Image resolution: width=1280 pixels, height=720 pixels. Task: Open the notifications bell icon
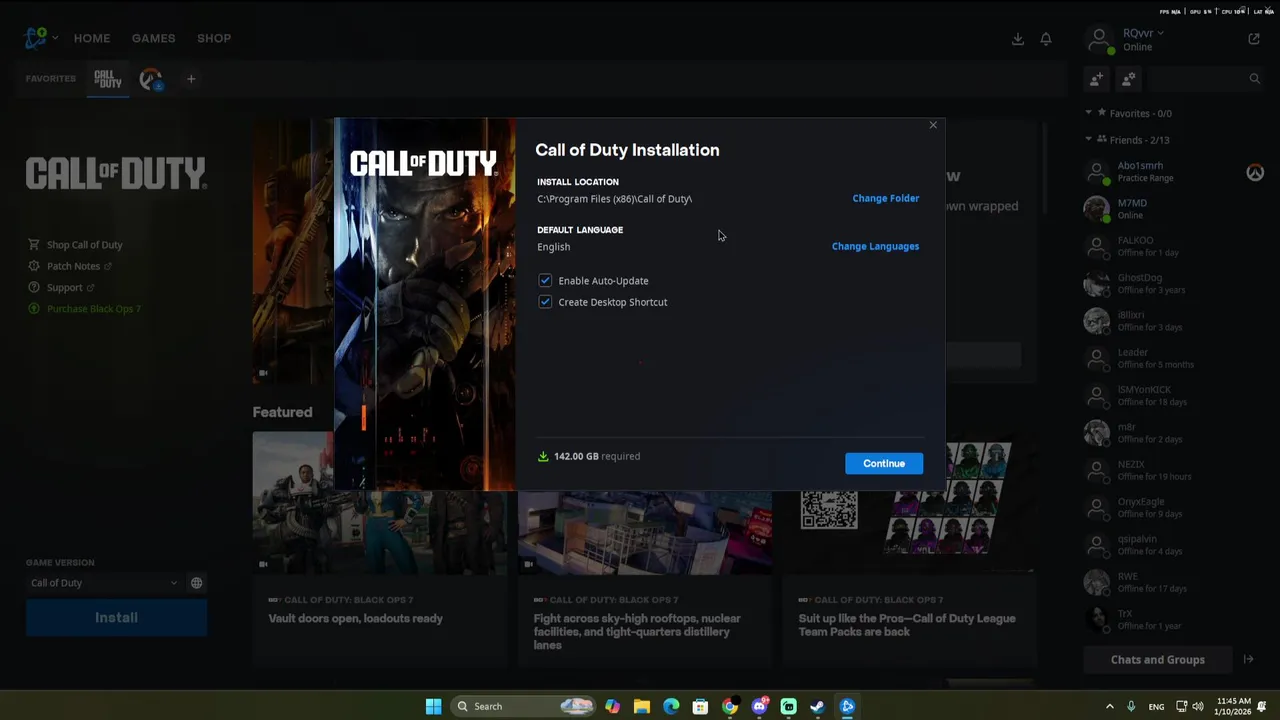click(x=1046, y=39)
